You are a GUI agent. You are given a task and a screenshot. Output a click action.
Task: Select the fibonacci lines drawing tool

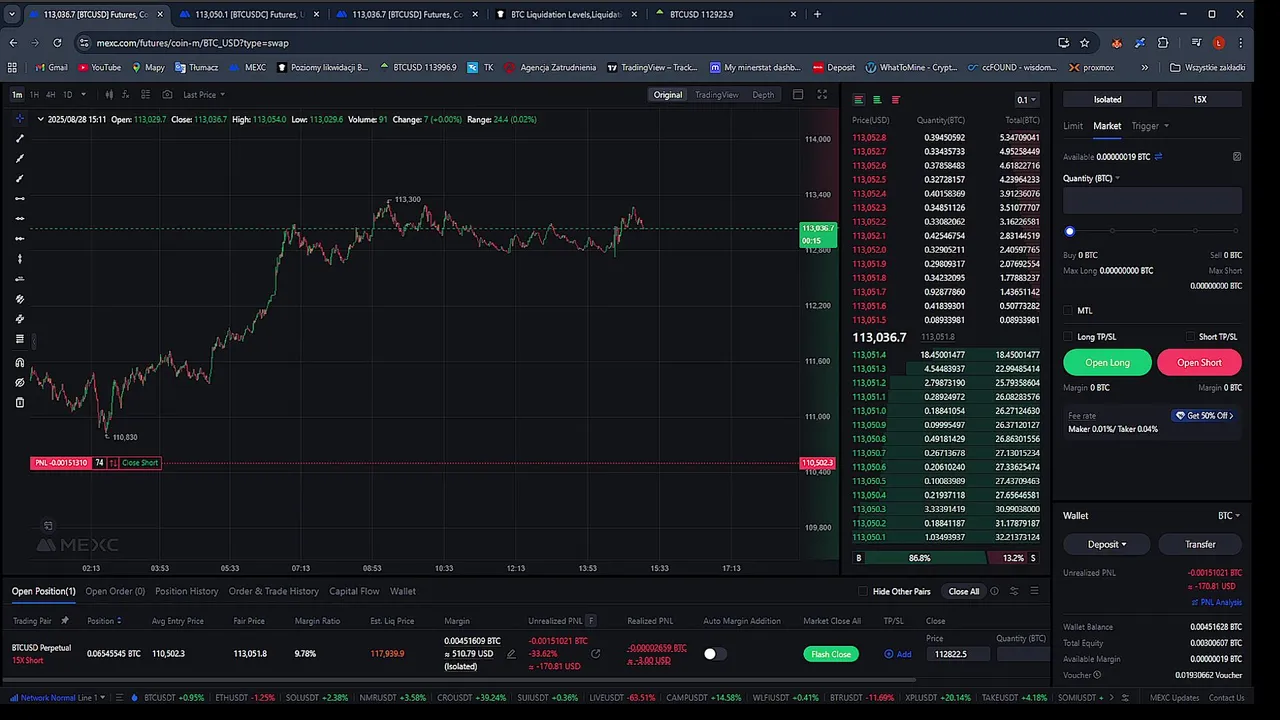point(19,339)
